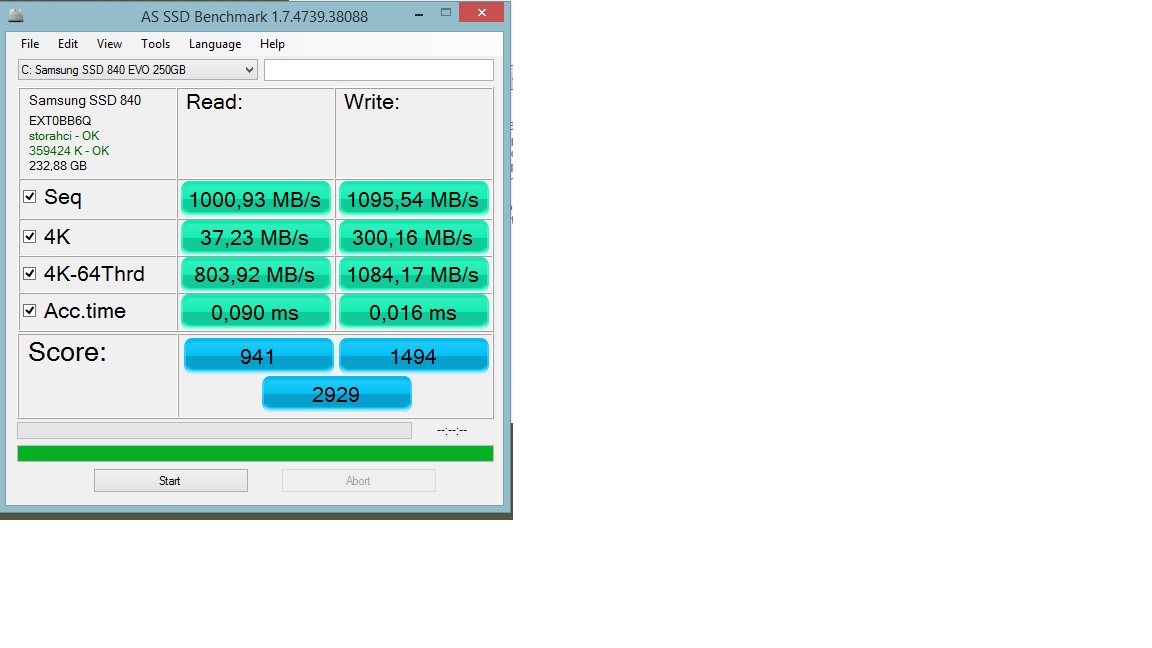Select the 4K write result 300,16 MB/s
1152x648 pixels.
point(414,237)
